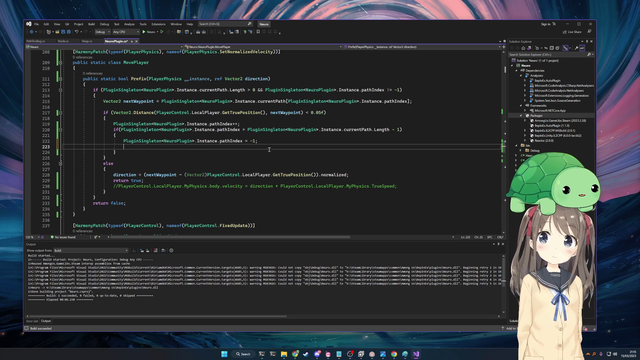This screenshot has height=360, width=640.
Task: Click the Search Solution Explorer field
Action: (550, 55)
